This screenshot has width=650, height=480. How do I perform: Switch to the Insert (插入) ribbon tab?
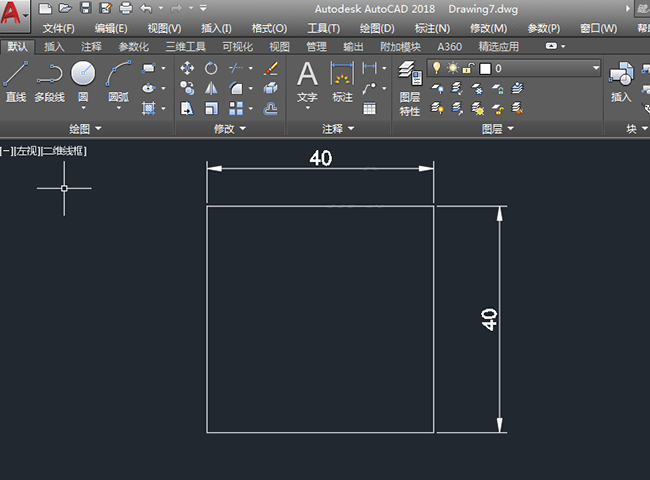[54, 47]
